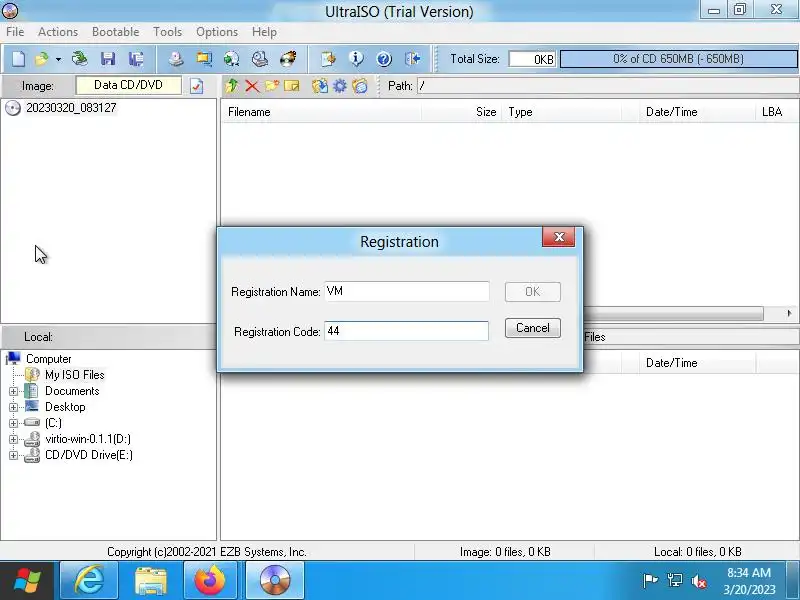Click the blue gear settings icon
Screen dimensions: 800x600
340,86
